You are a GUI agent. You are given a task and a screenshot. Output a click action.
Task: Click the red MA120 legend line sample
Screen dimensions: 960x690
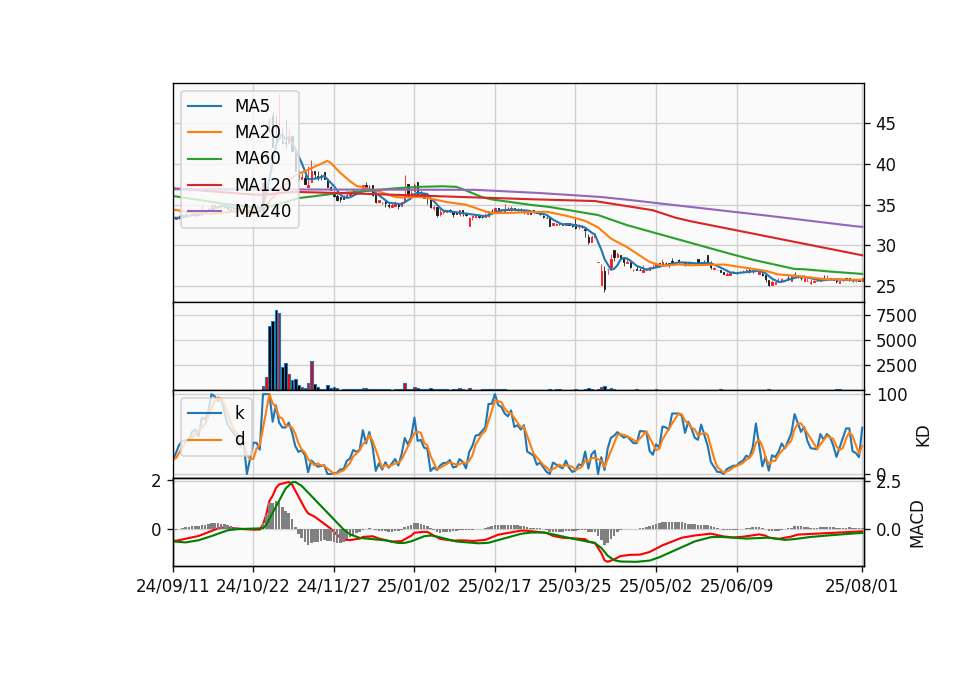(204, 186)
